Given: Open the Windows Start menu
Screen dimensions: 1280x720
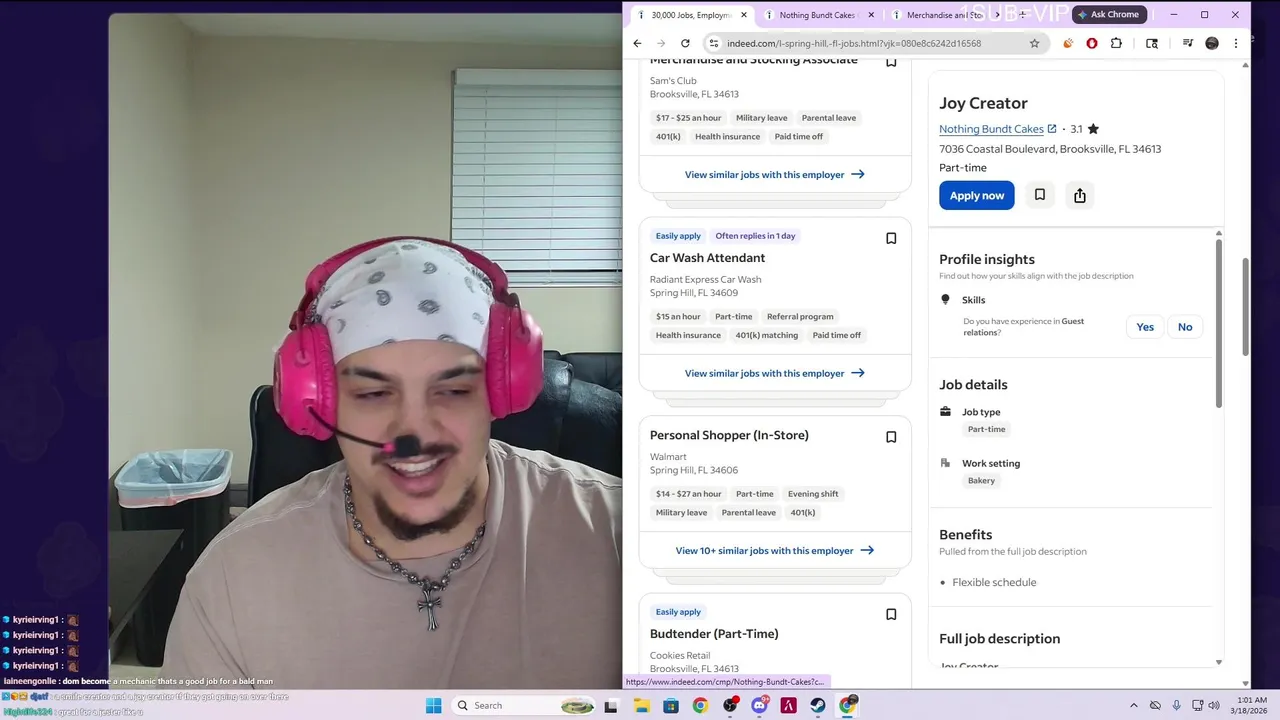Looking at the screenshot, I should [x=433, y=705].
